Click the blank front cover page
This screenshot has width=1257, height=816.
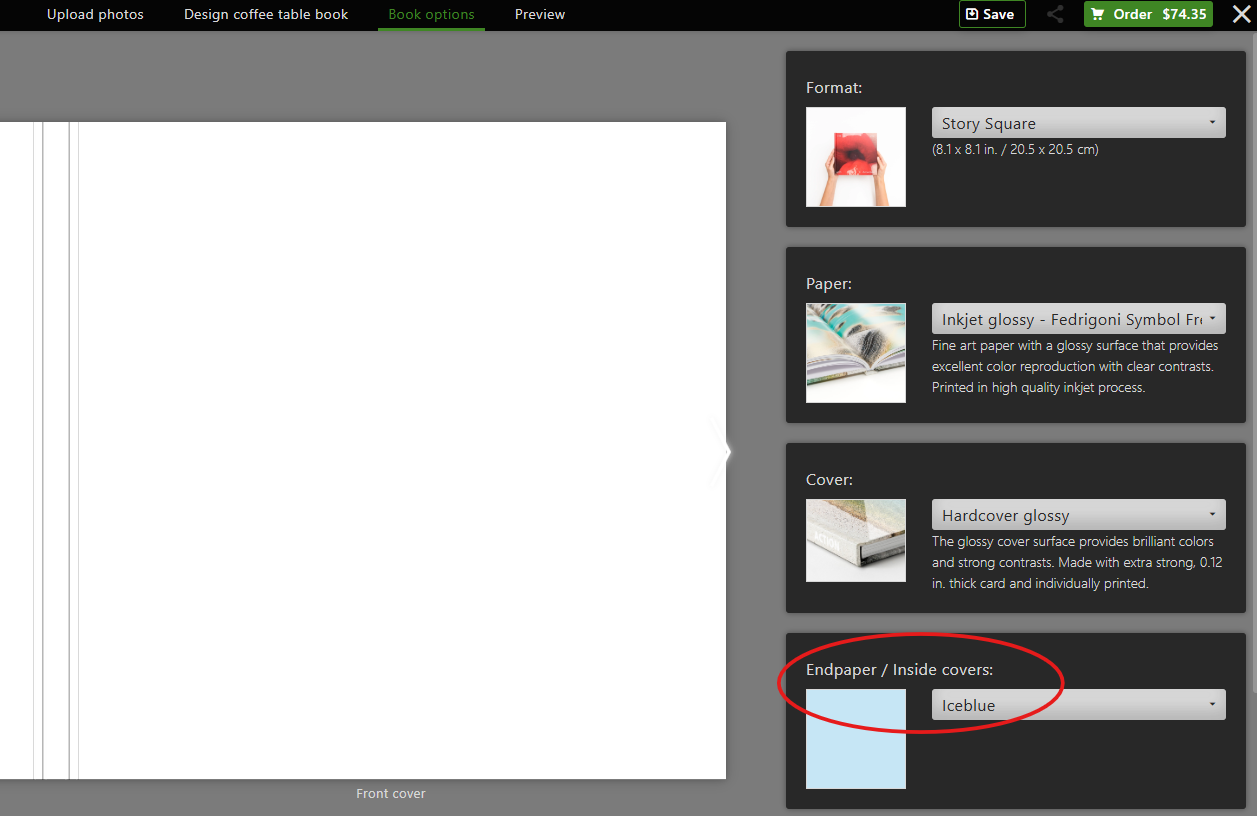point(400,450)
